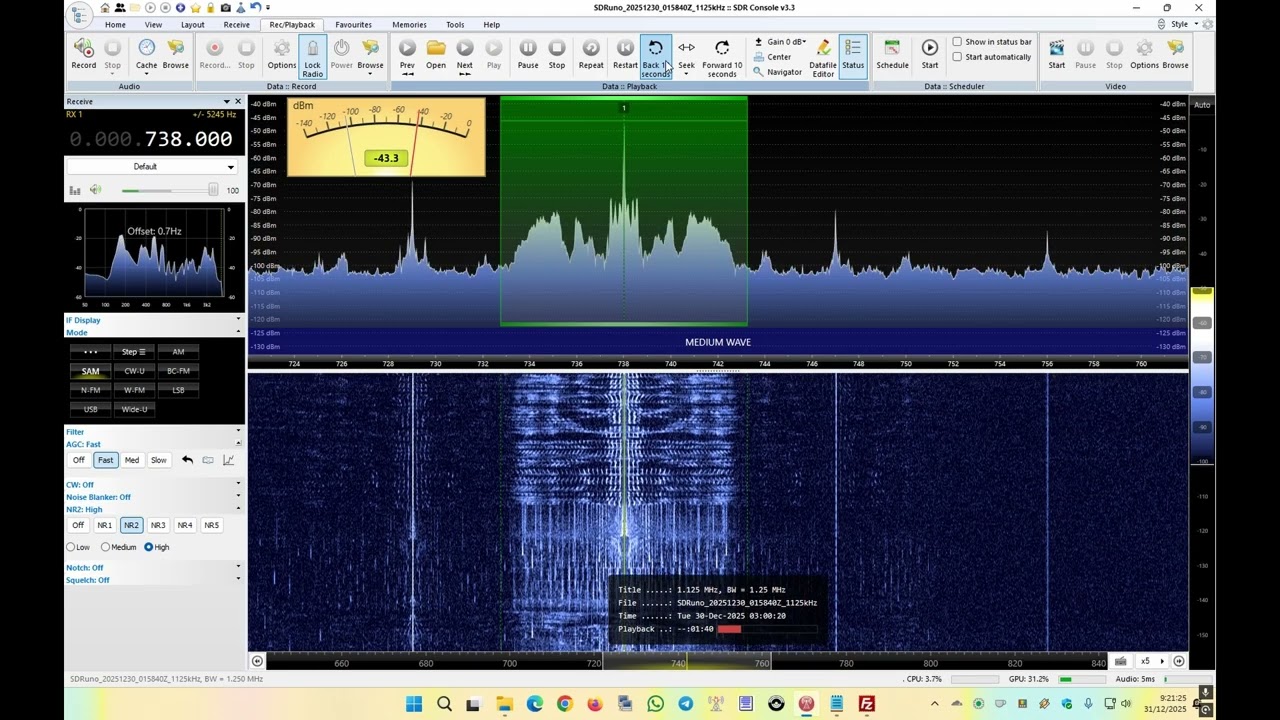Image resolution: width=1280 pixels, height=720 pixels.
Task: Open the Gain 0 dB dropdown
Action: click(780, 42)
